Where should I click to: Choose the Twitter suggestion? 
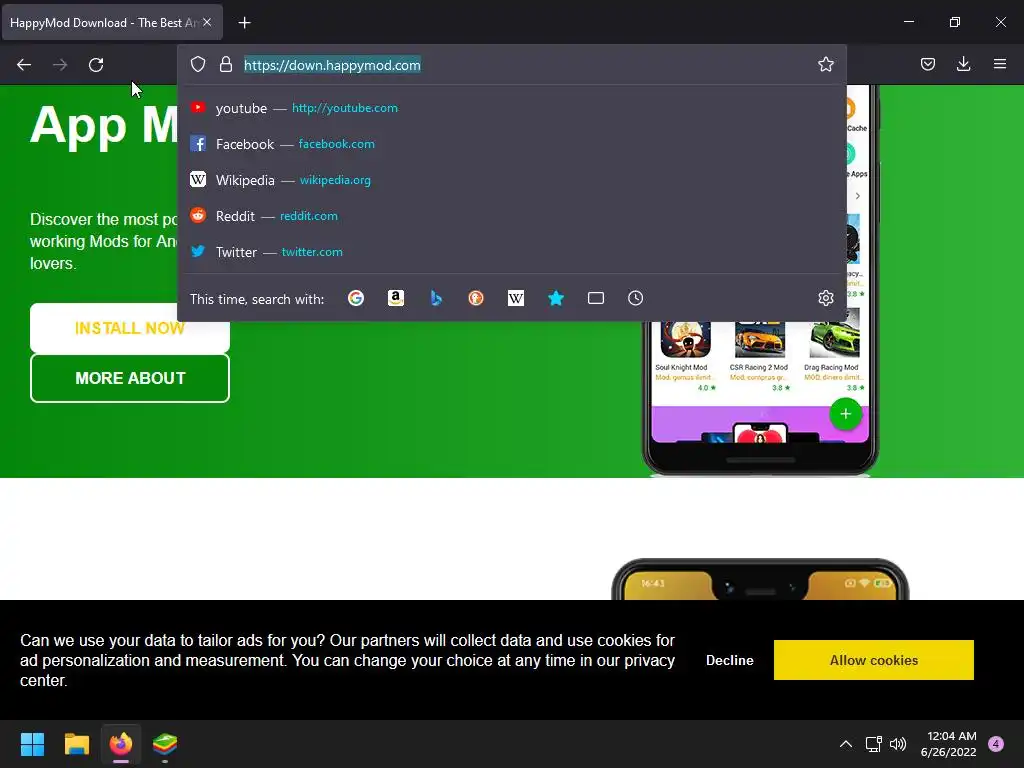(512, 251)
